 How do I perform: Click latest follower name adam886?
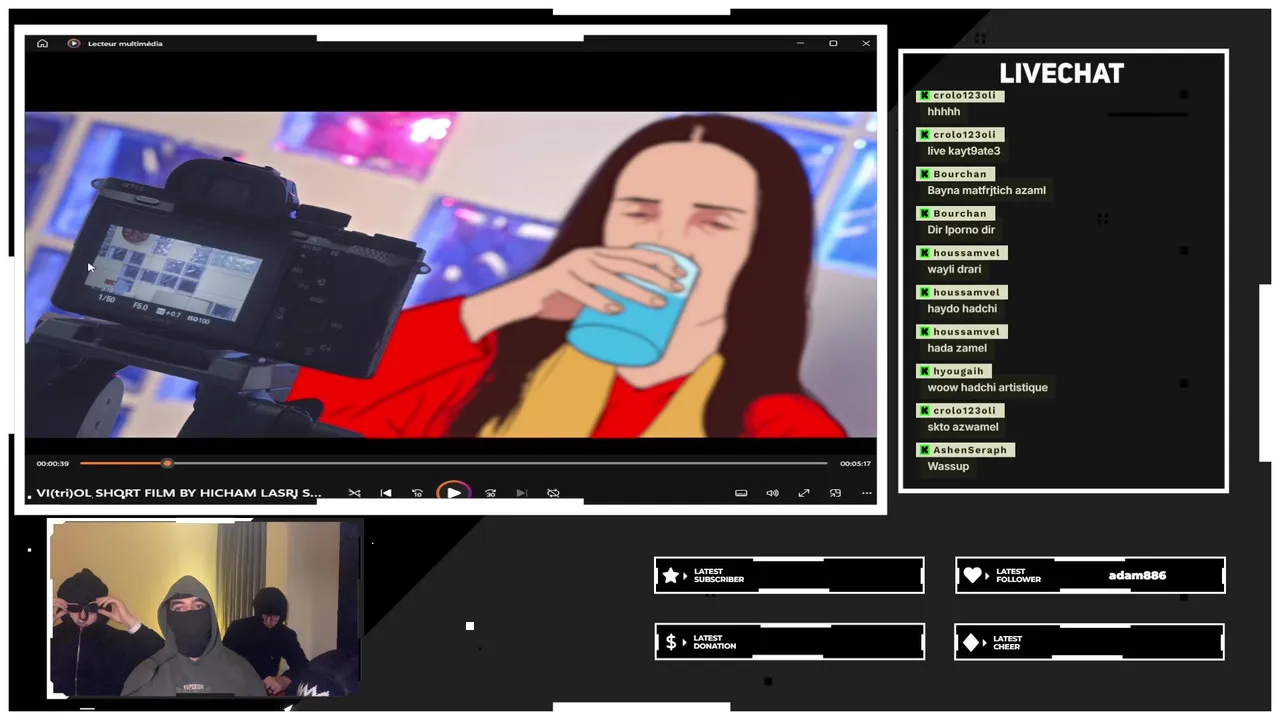click(x=1137, y=575)
